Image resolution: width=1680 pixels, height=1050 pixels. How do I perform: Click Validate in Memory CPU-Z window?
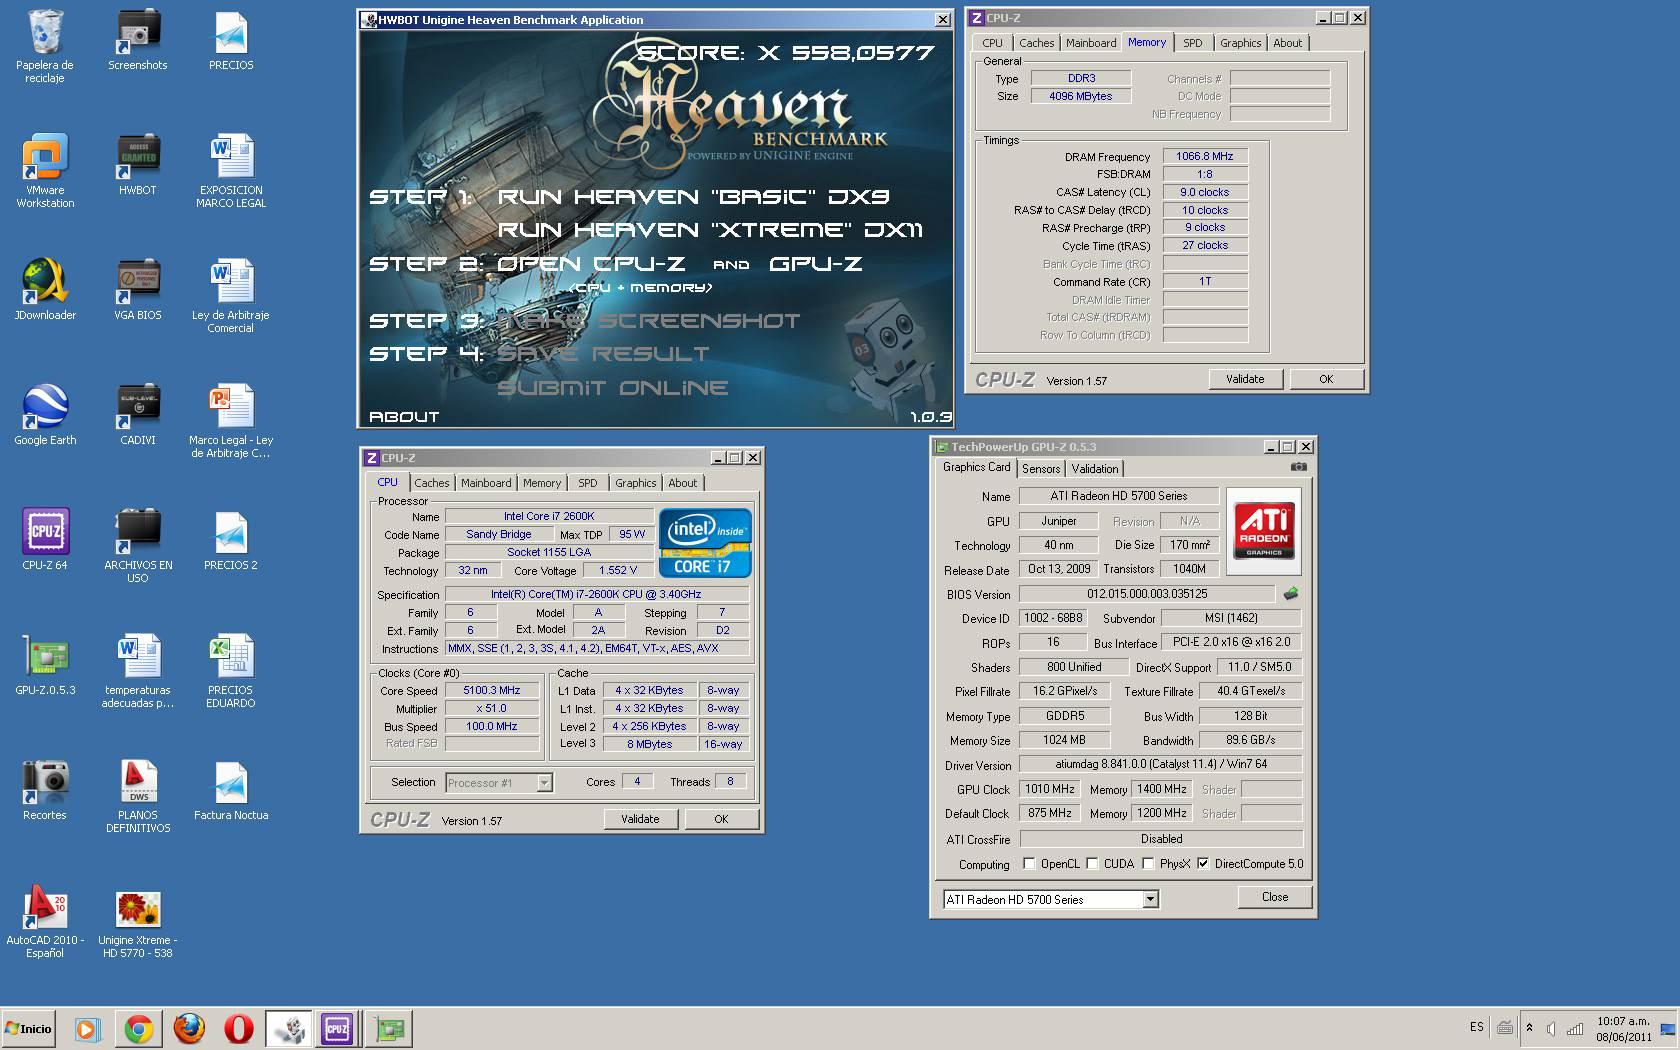coord(1245,379)
